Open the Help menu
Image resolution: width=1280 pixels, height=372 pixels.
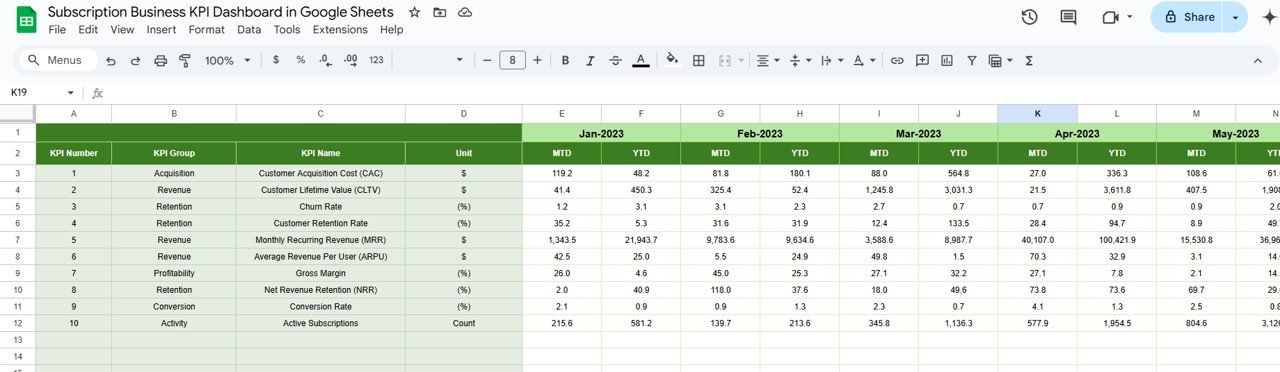(391, 30)
